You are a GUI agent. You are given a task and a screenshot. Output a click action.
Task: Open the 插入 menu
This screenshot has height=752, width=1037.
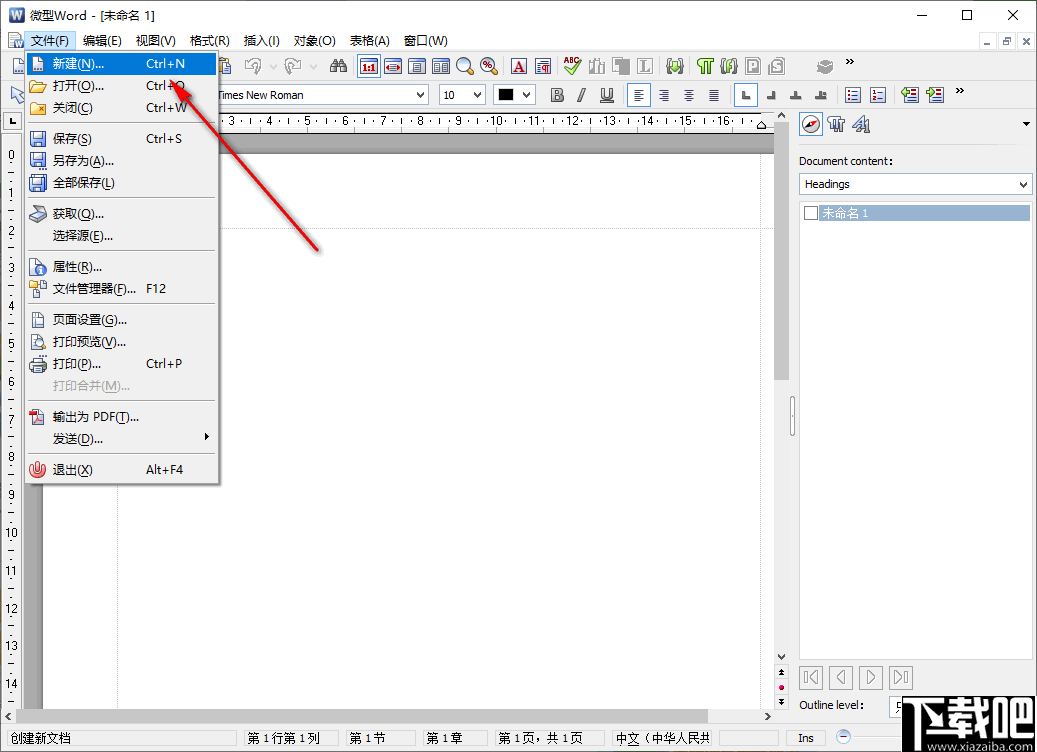click(260, 40)
